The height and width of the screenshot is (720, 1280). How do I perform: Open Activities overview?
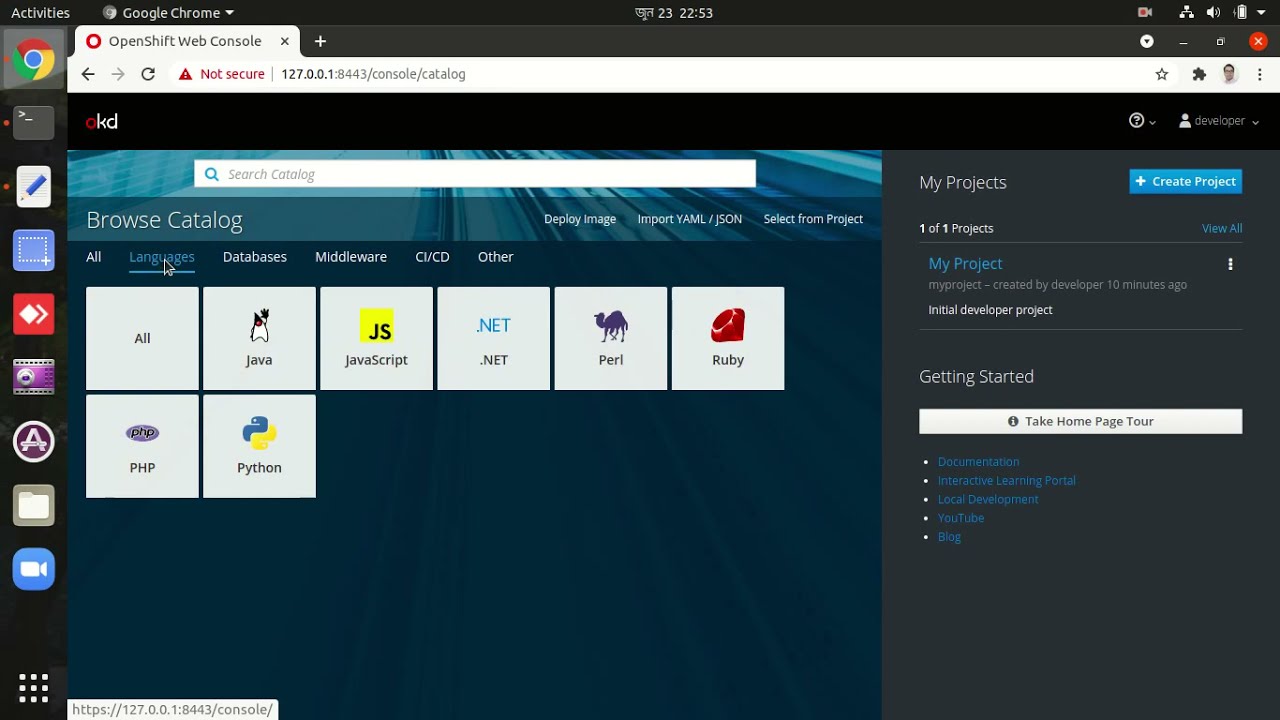(x=40, y=13)
